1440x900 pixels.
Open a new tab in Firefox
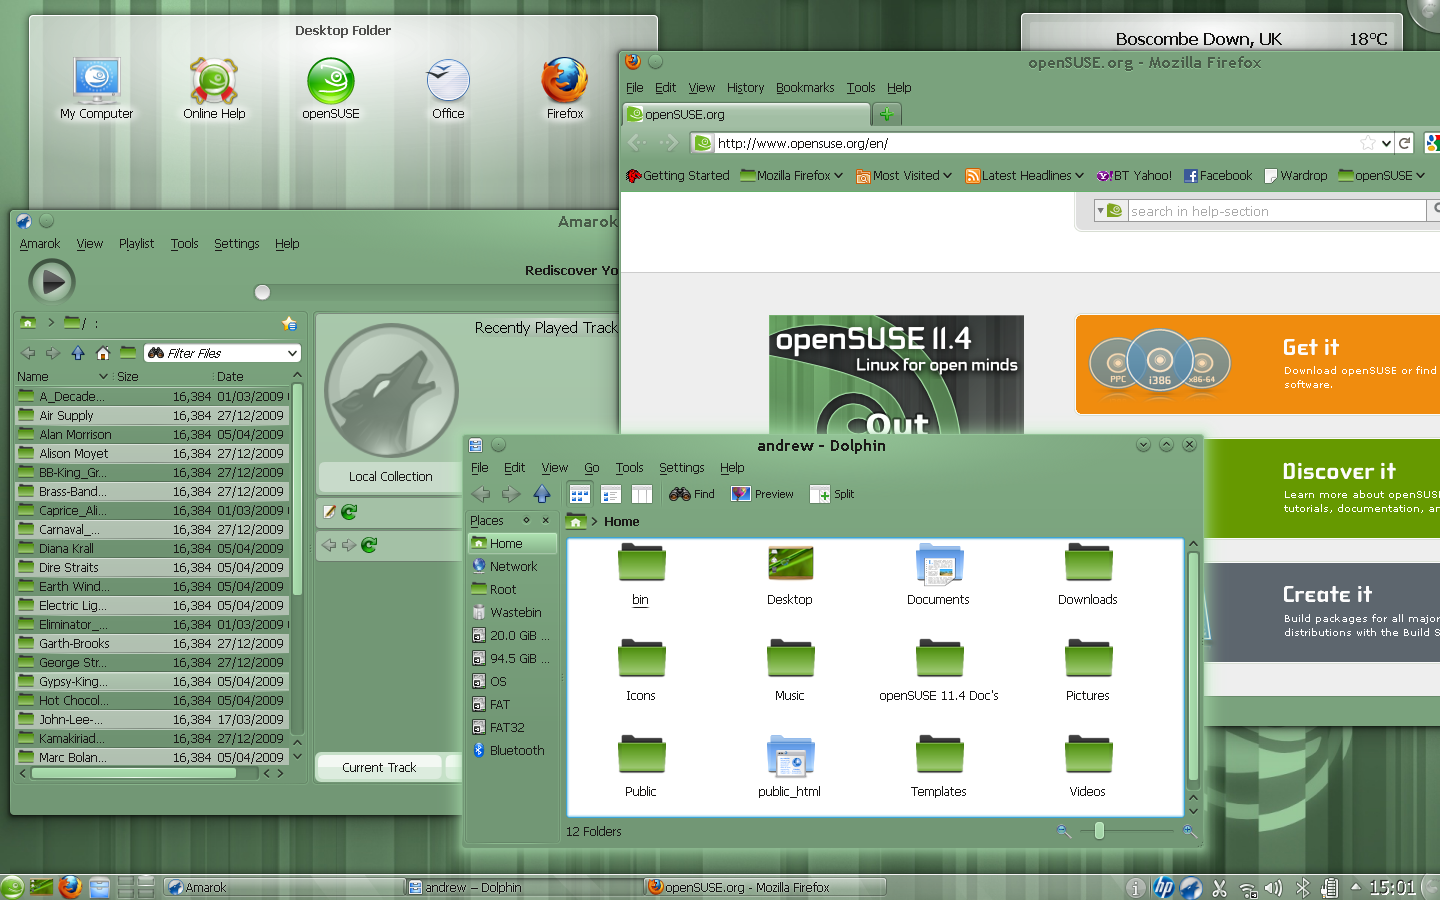(887, 114)
